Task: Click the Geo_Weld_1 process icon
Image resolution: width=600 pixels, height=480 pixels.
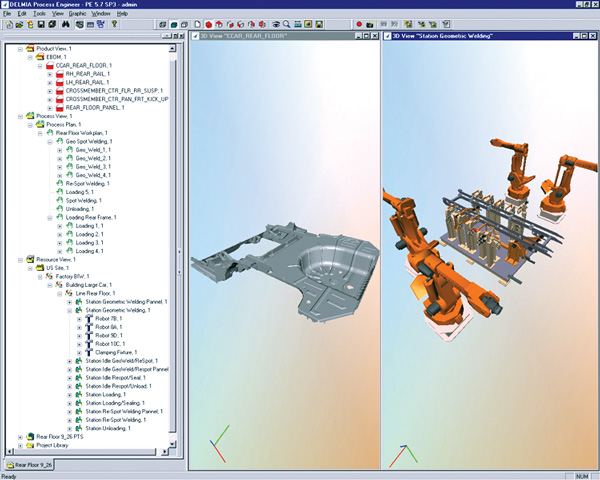Action: pyautogui.click(x=70, y=150)
